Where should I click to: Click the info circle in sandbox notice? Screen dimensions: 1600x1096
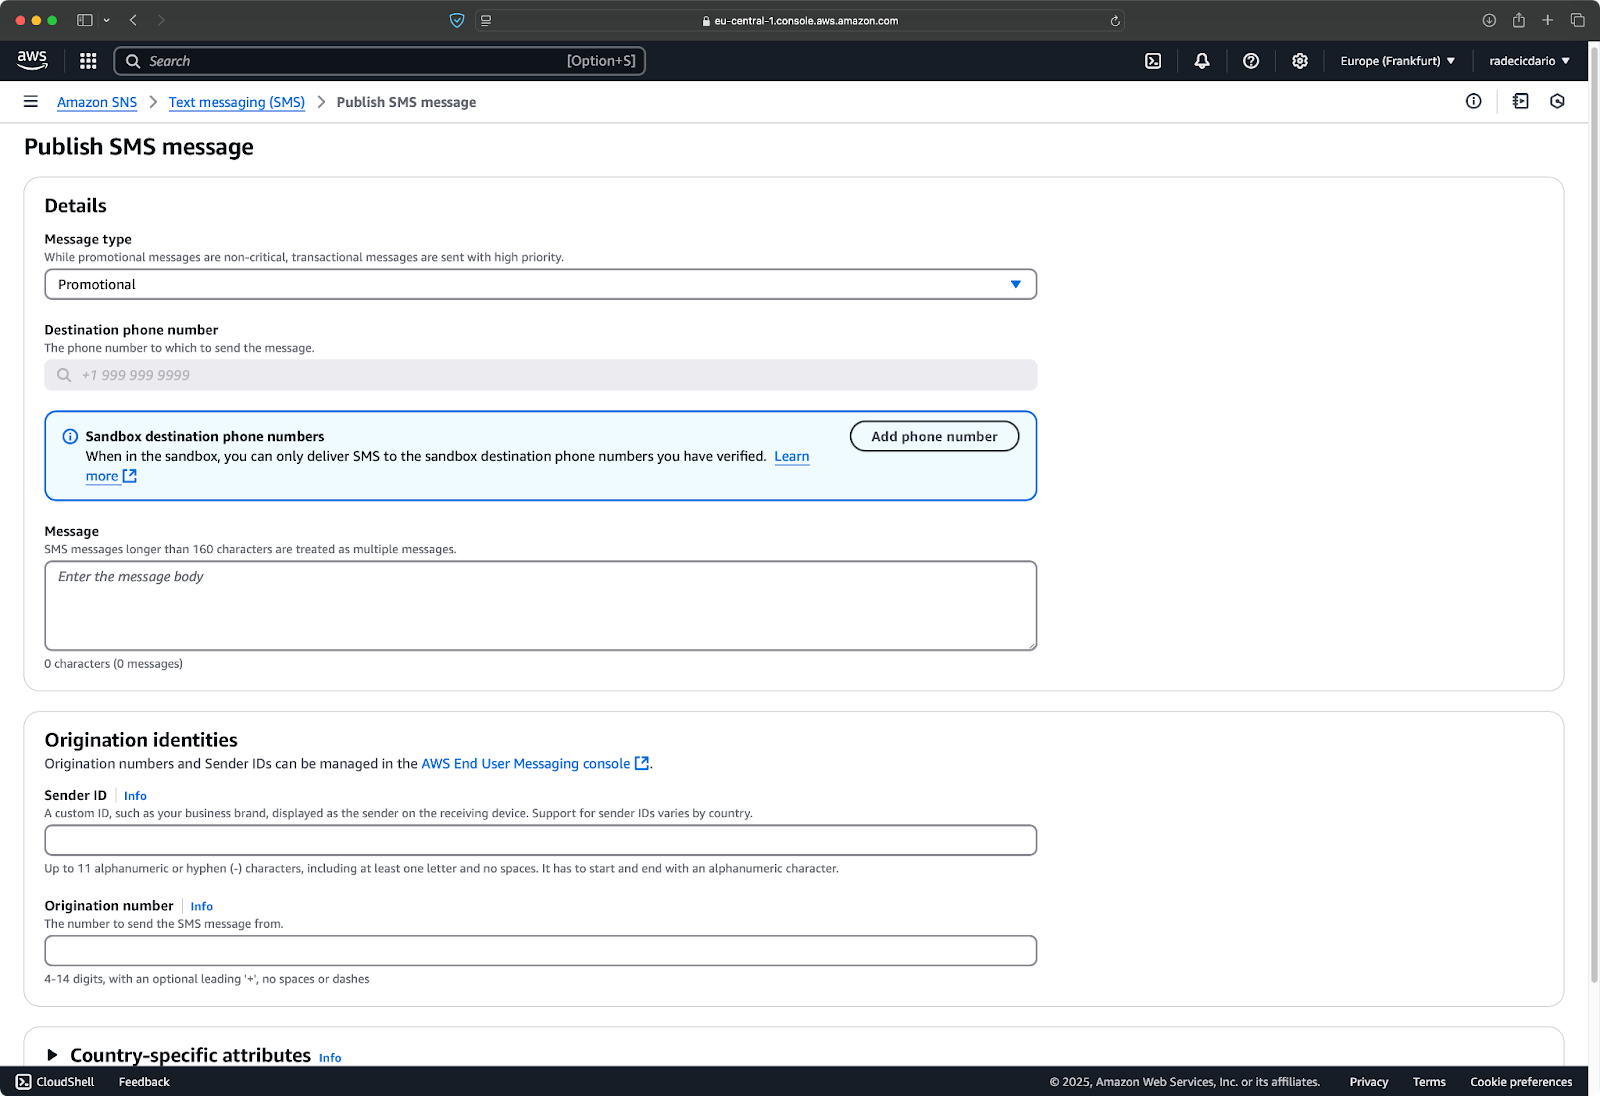70,437
